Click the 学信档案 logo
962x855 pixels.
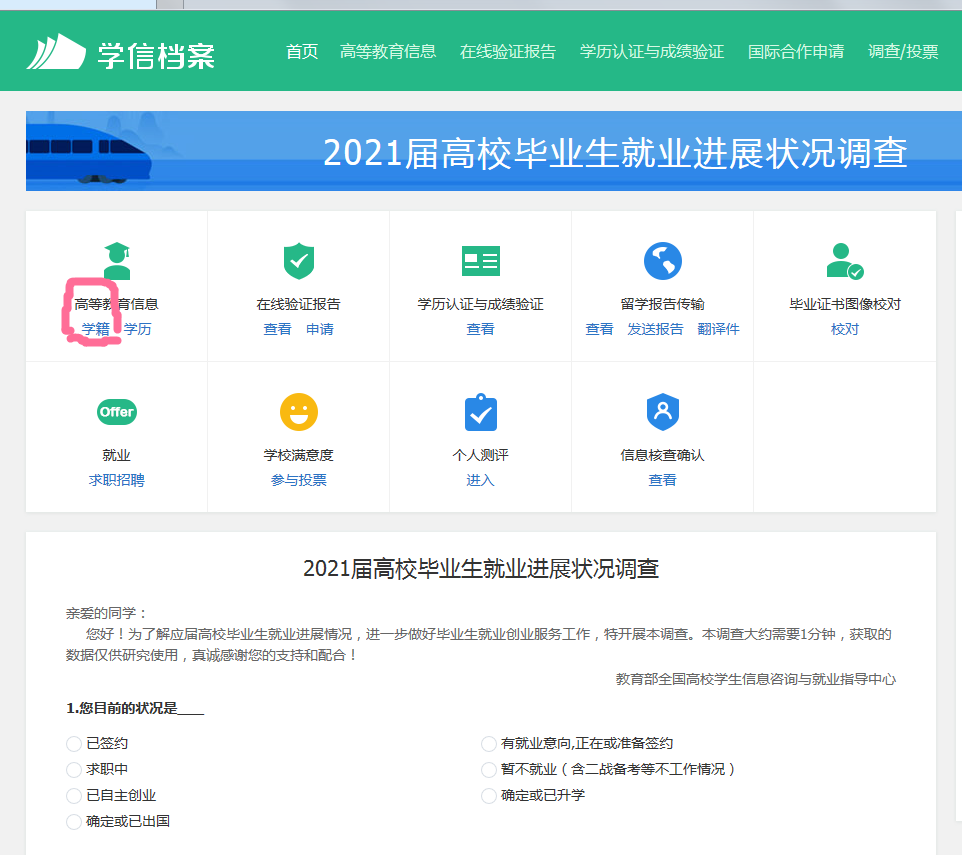pyautogui.click(x=121, y=52)
